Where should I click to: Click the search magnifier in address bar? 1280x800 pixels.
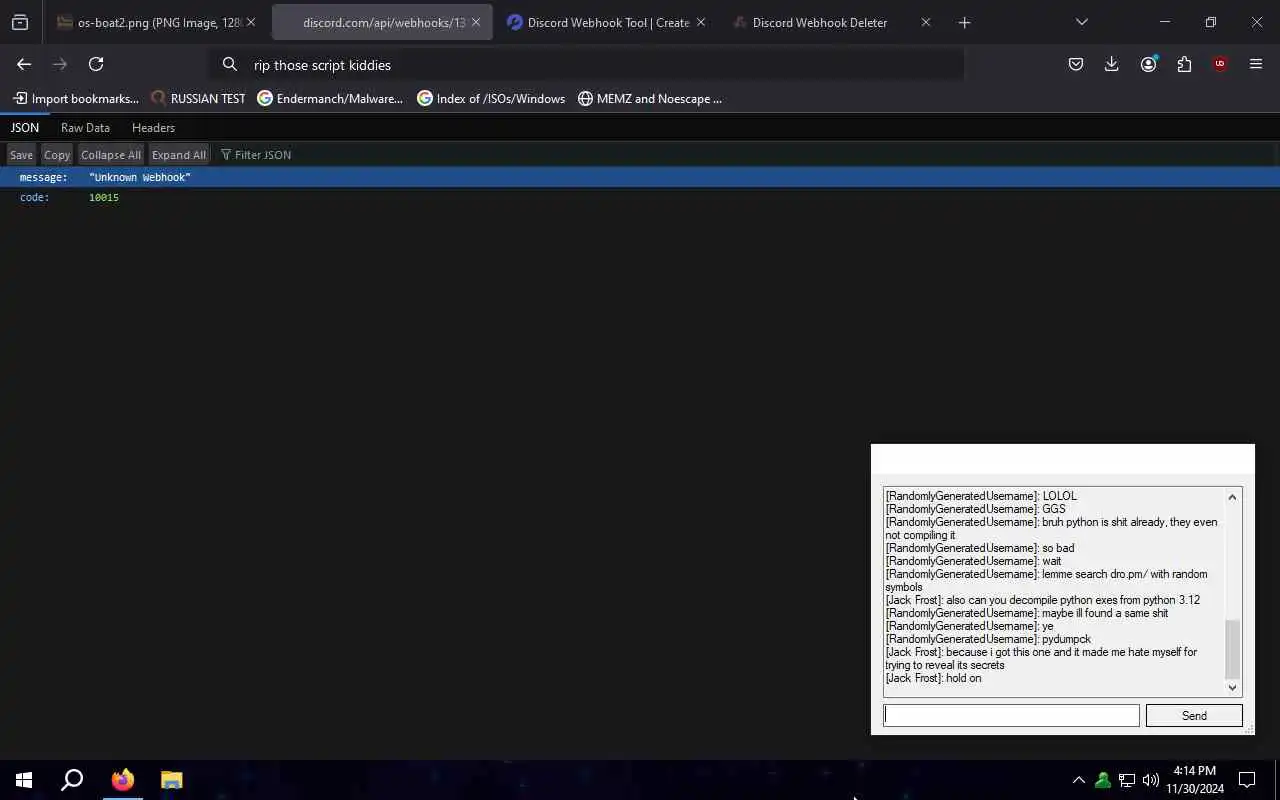coord(230,64)
